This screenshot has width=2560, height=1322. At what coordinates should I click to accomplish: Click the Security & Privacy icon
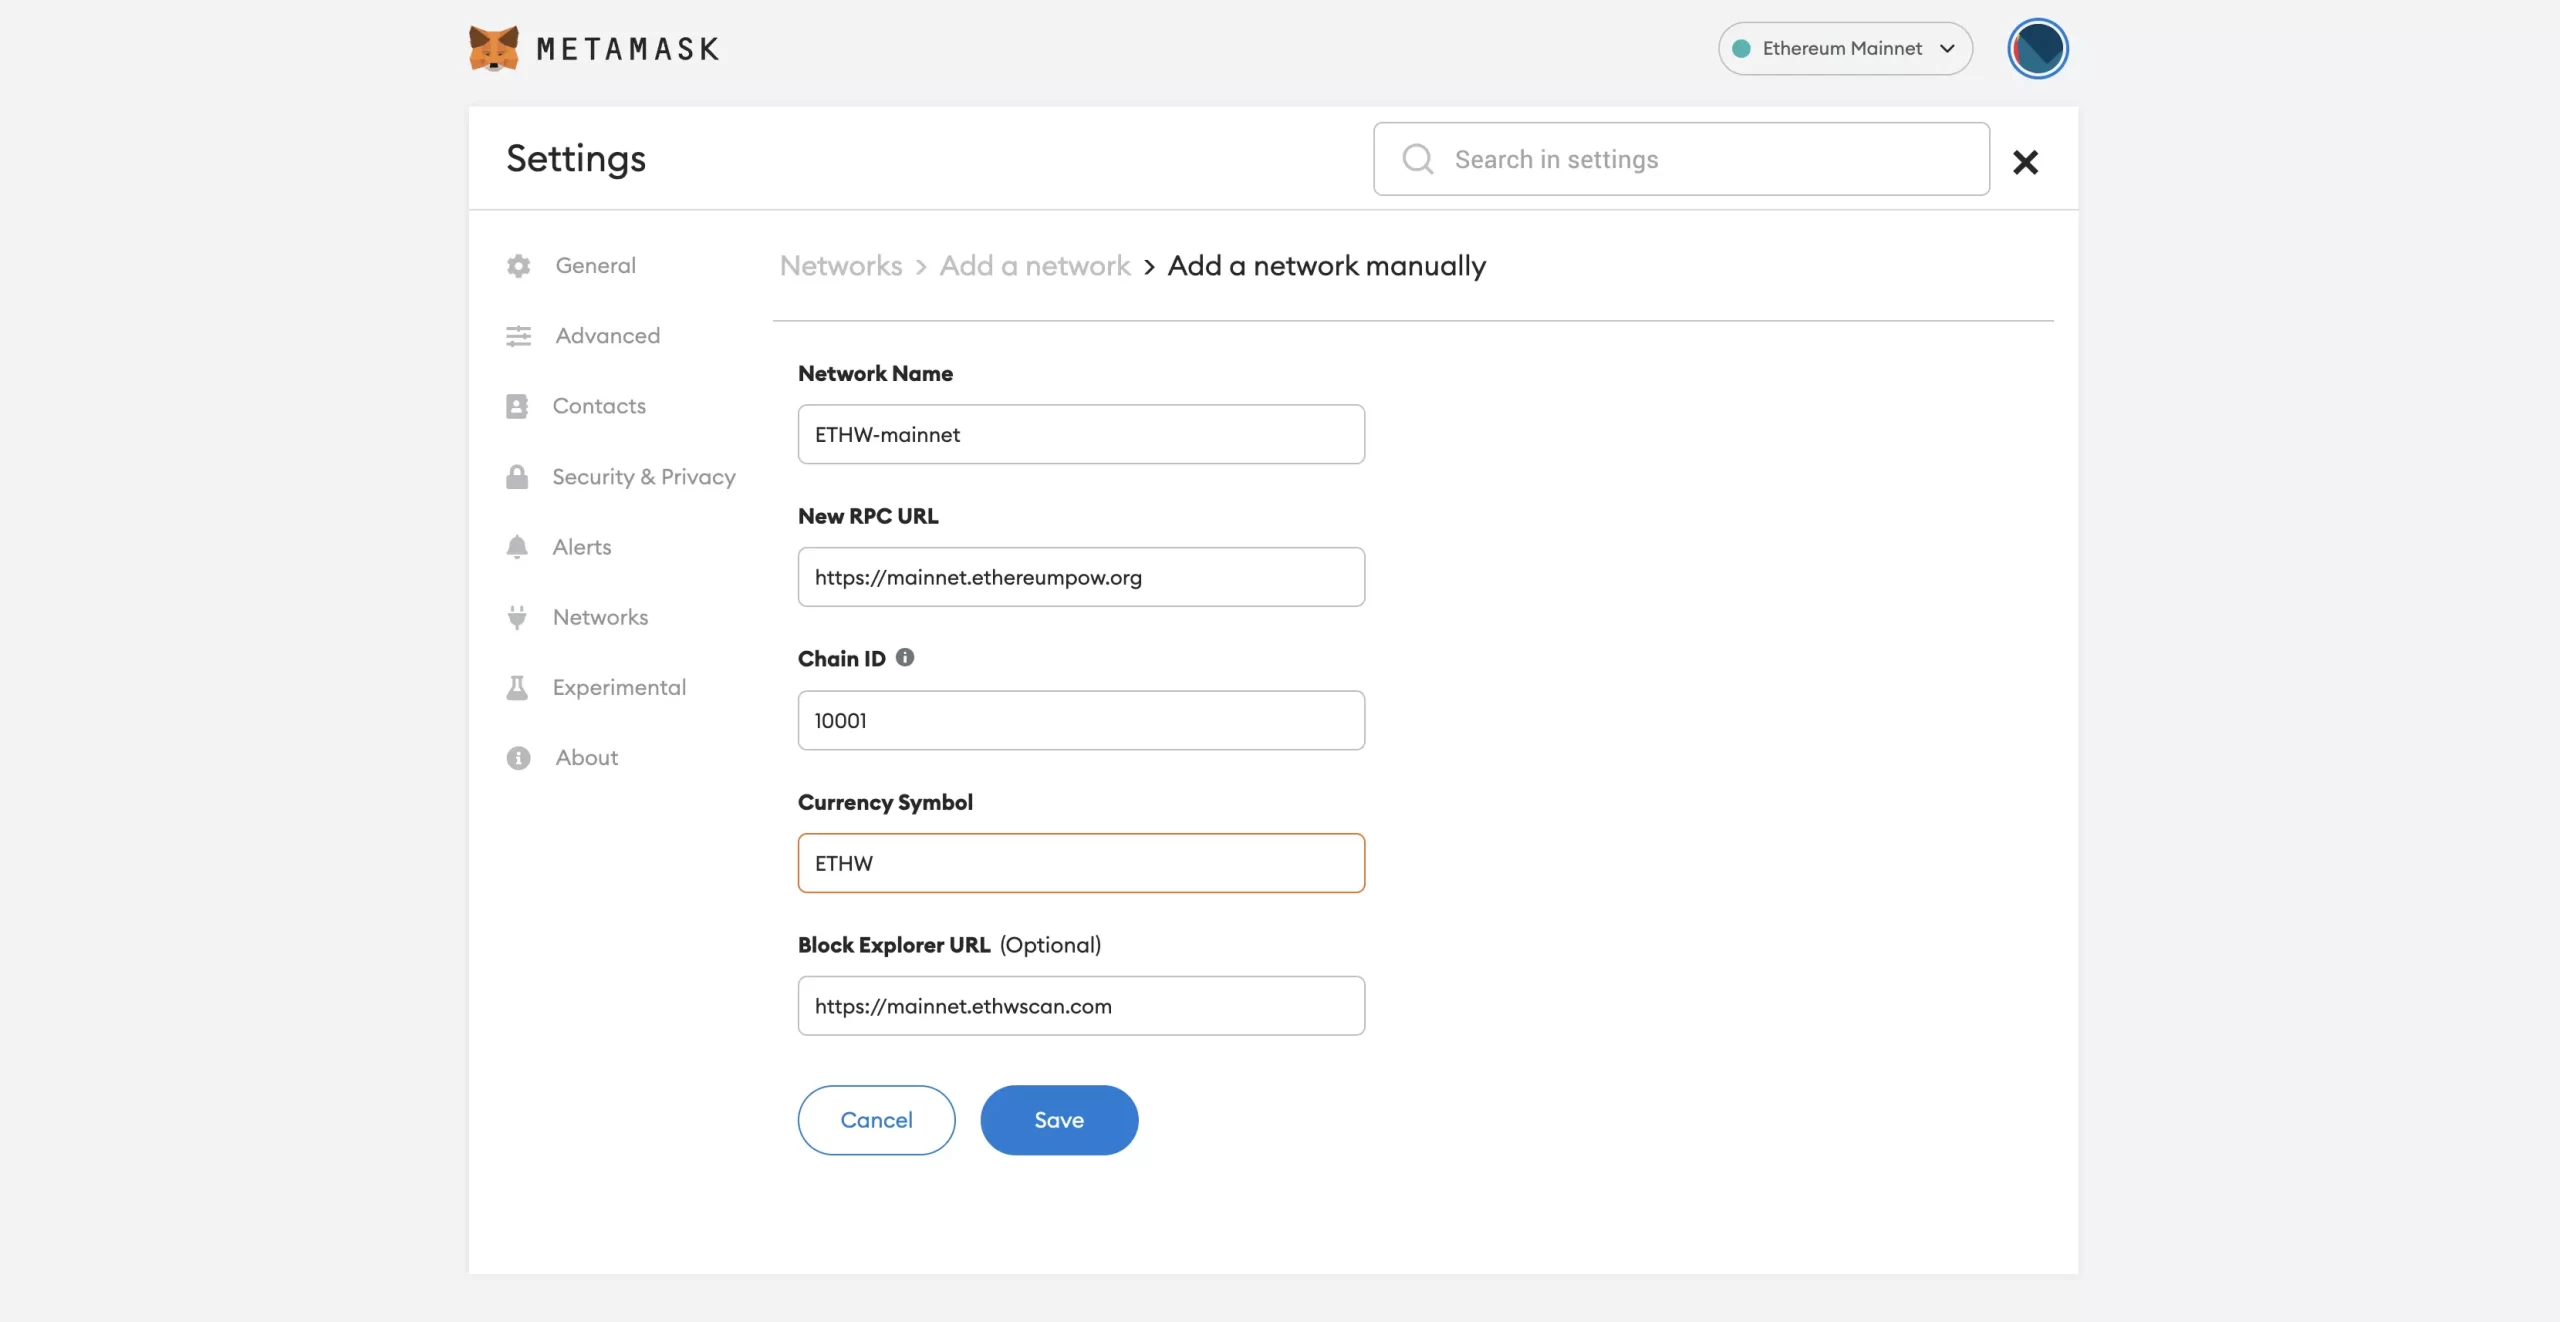click(516, 477)
